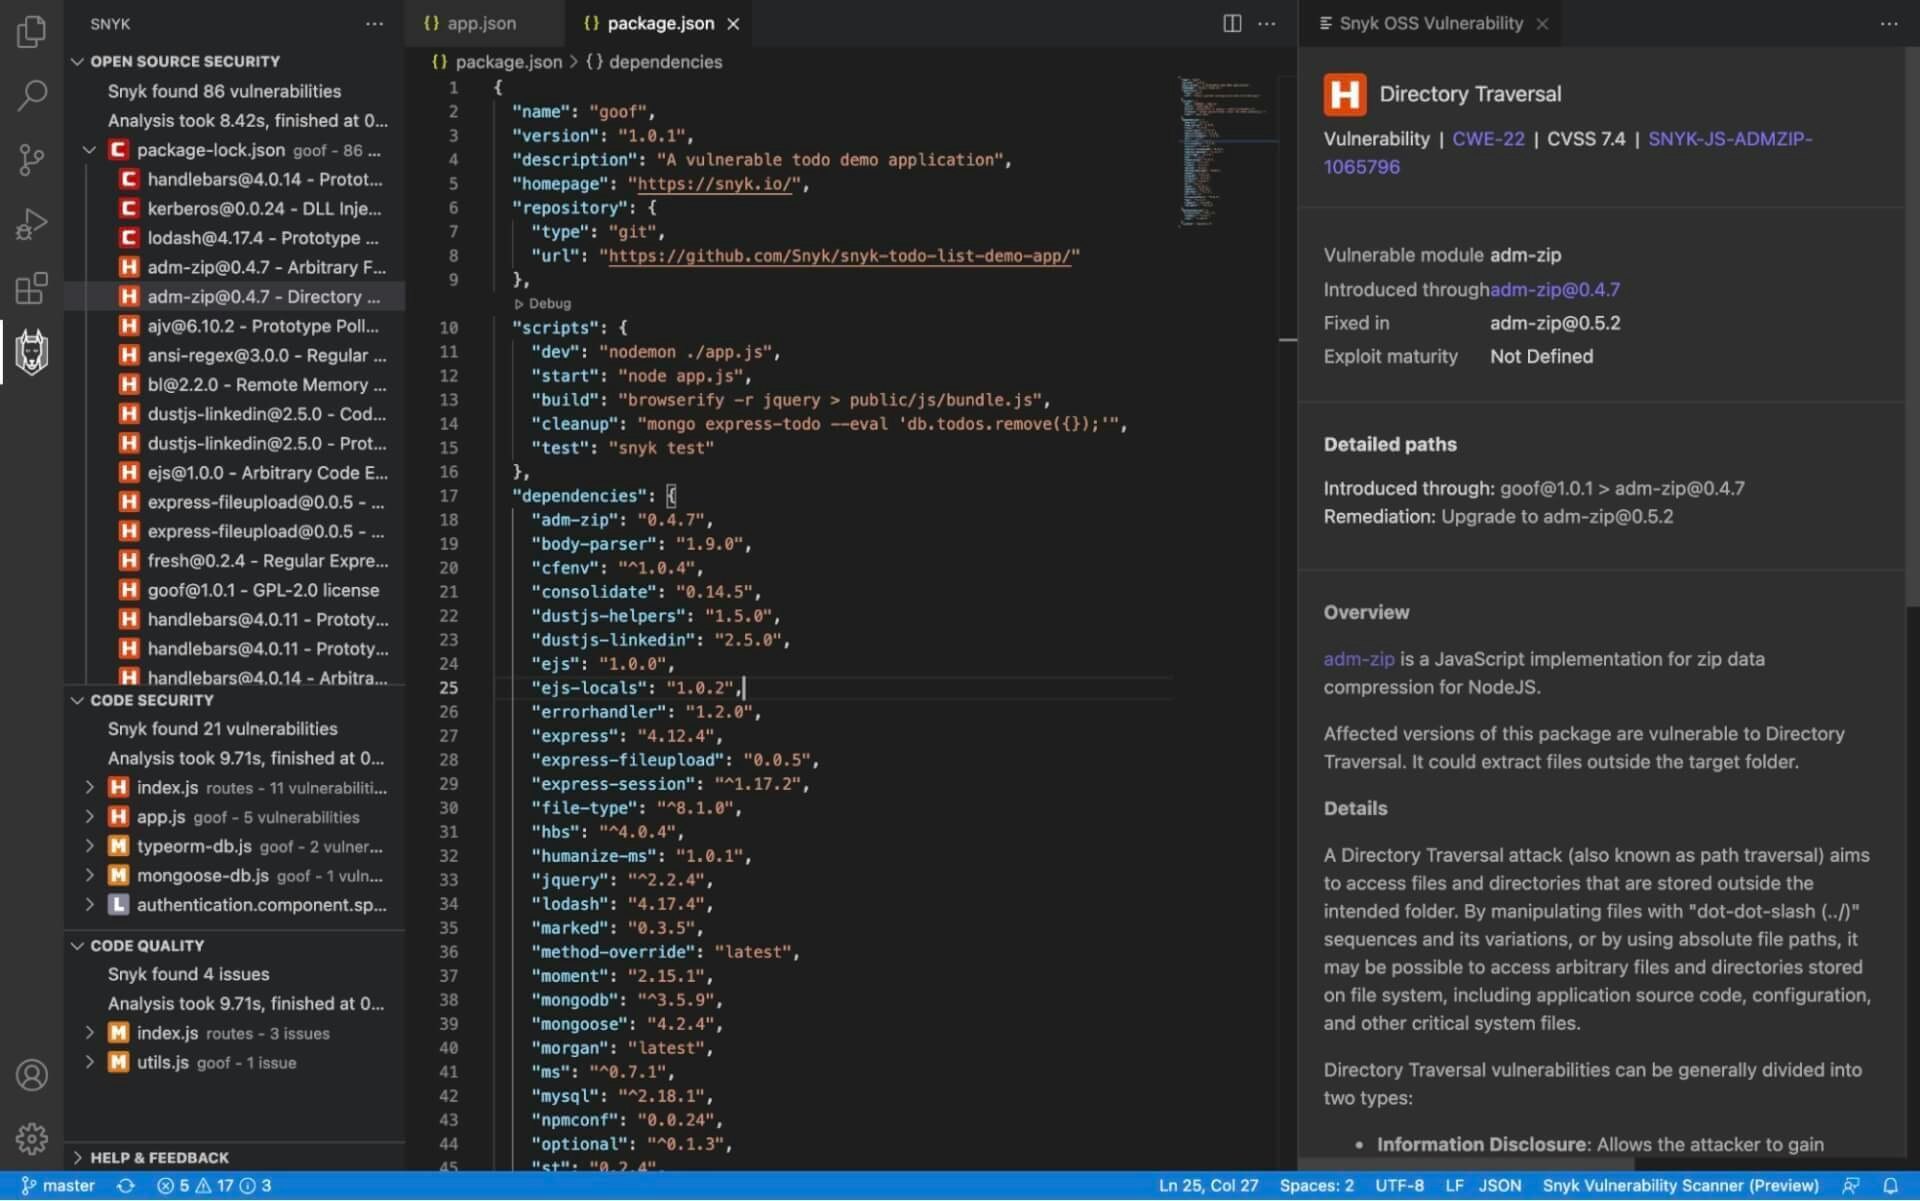Open the Explorer view
Viewport: 1920px width, 1201px height.
click(x=31, y=32)
